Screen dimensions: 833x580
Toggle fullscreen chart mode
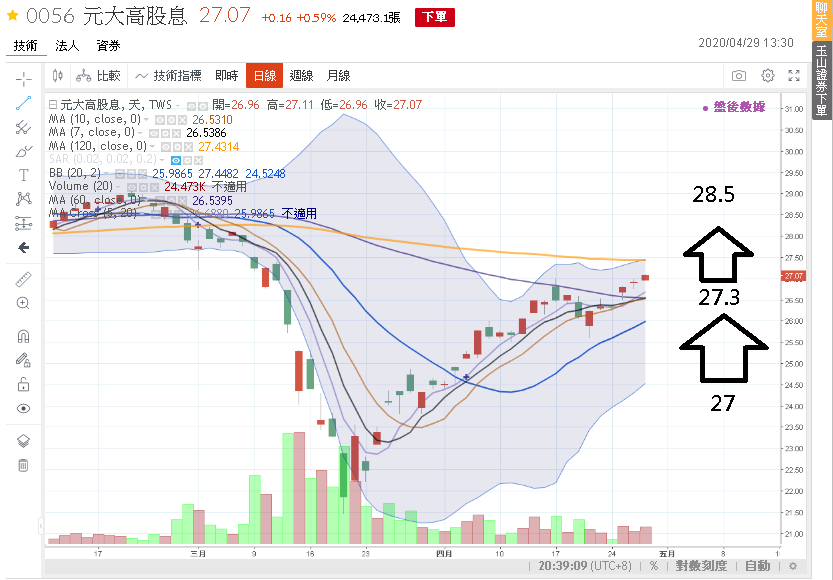794,76
